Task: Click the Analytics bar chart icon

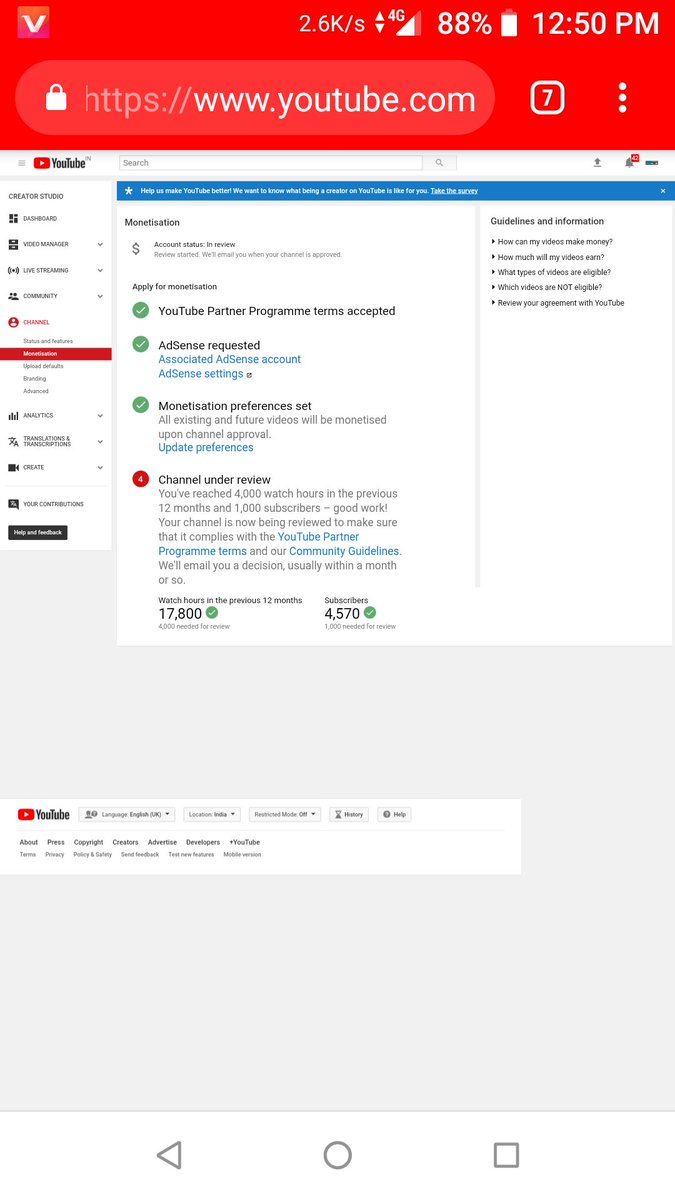Action: click(14, 415)
